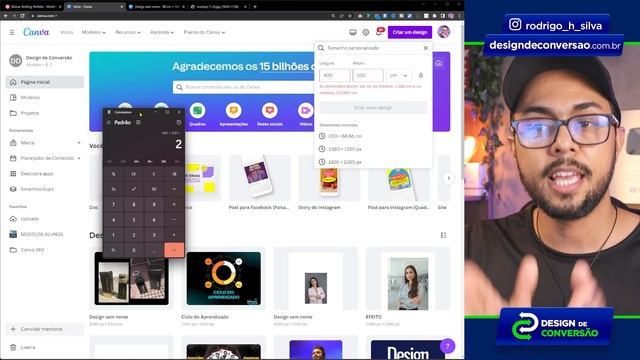Toggle calculator keep-on-top icon
Screen dimensions: 640x360
[x=138, y=122]
